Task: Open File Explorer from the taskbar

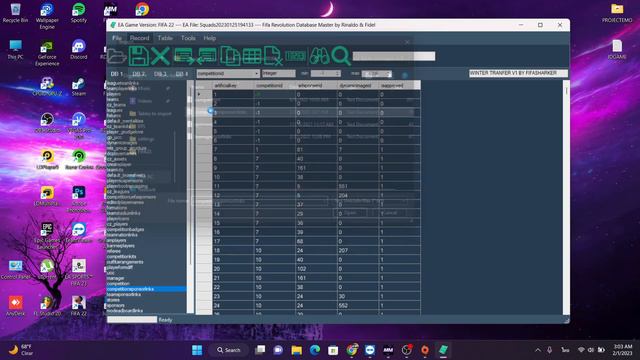Action: pos(297,350)
